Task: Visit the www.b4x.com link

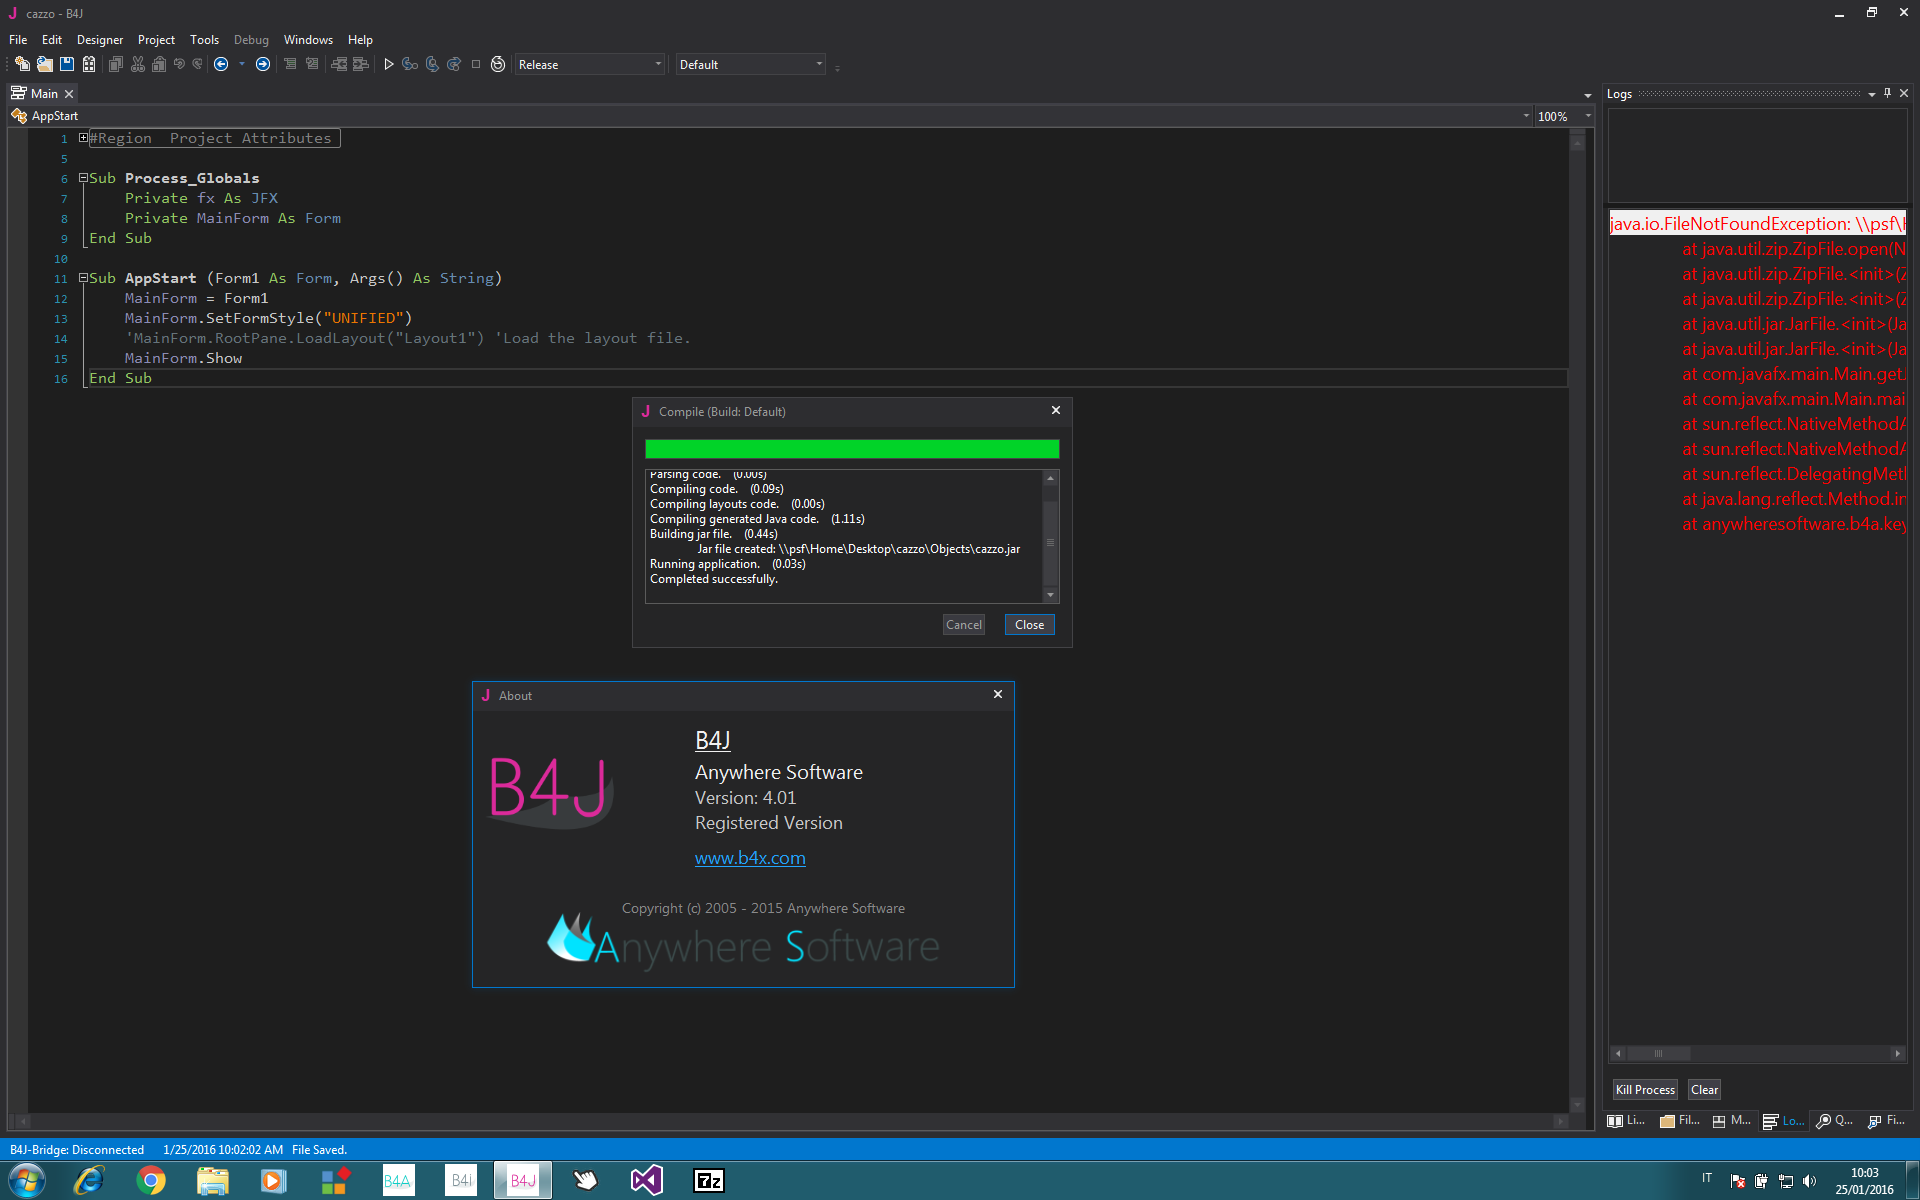Action: coord(750,857)
